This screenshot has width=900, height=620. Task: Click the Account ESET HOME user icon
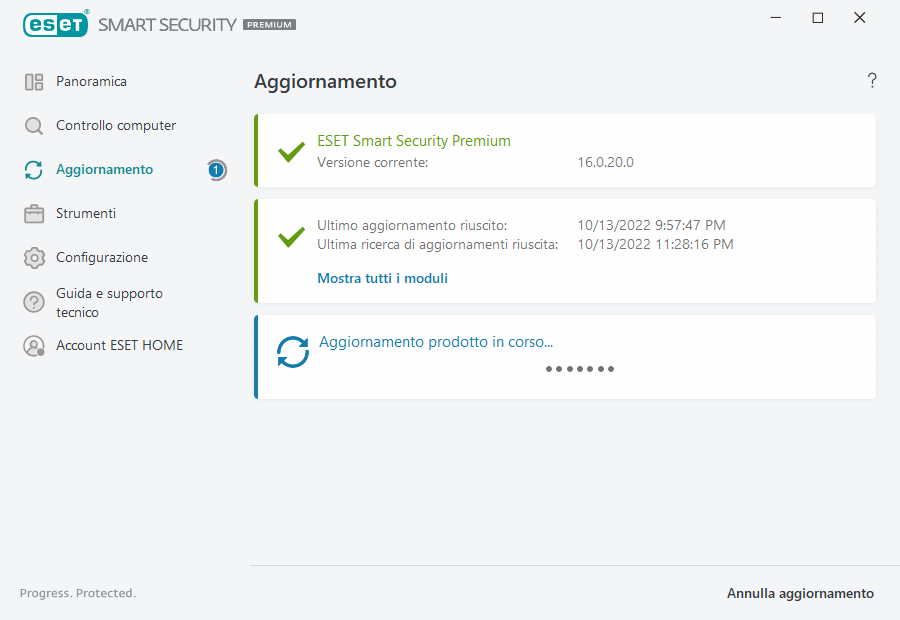coord(34,346)
